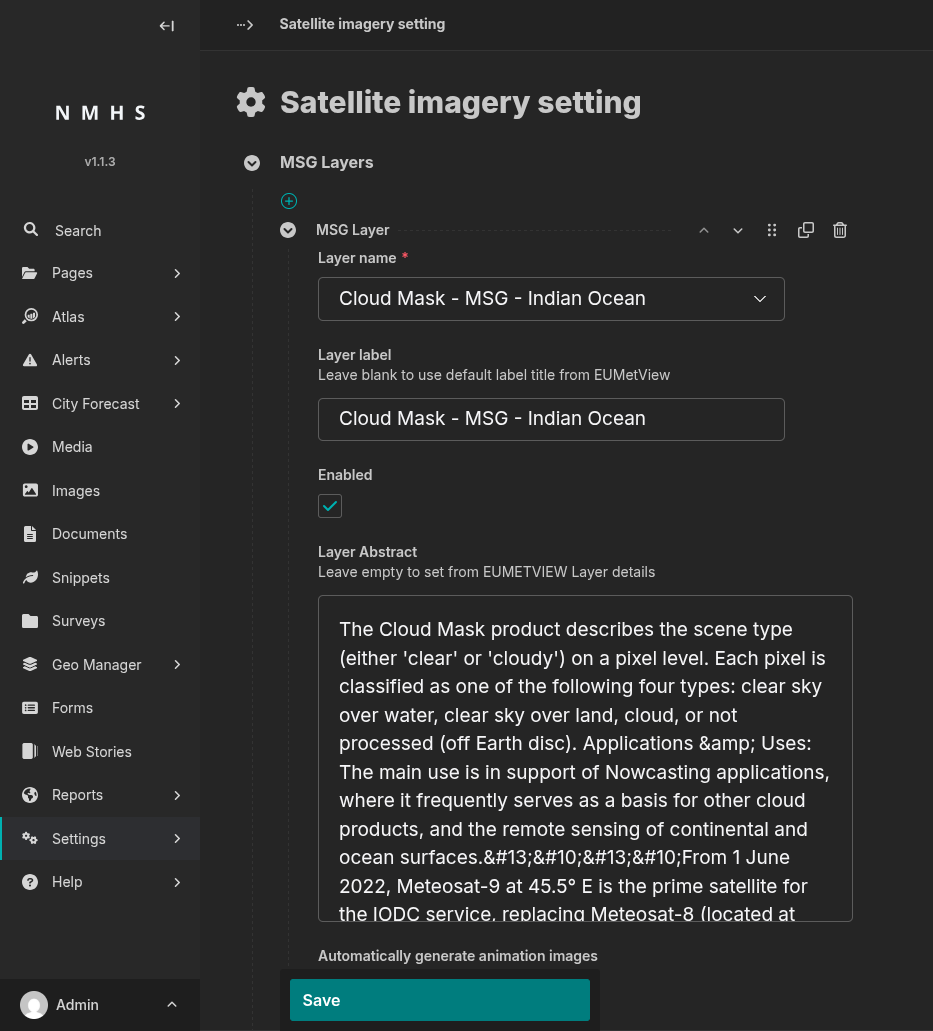Image resolution: width=933 pixels, height=1031 pixels.
Task: Collapse the MSG Layers section
Action: [252, 162]
